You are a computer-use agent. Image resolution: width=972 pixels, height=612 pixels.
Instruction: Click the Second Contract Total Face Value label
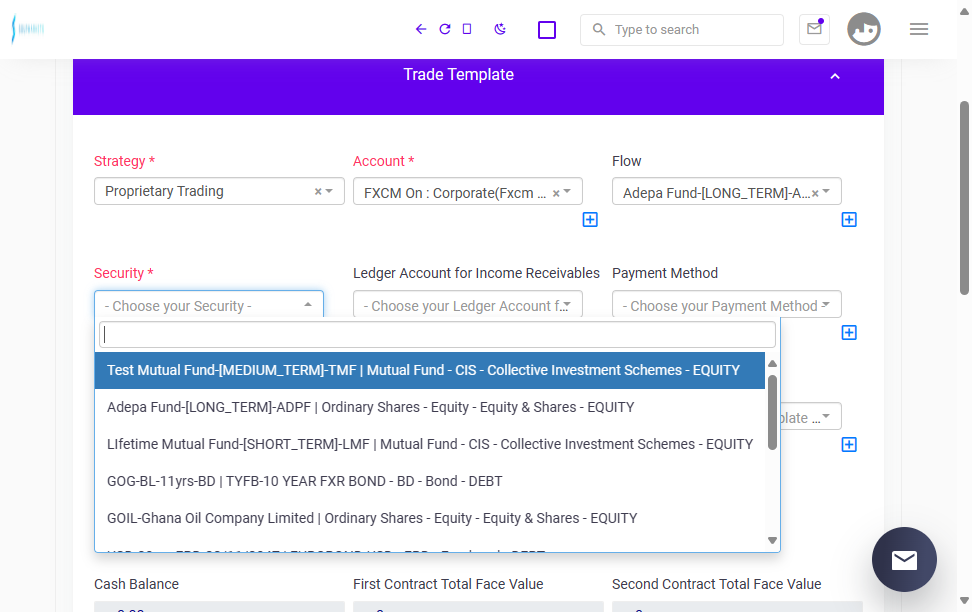point(717,584)
